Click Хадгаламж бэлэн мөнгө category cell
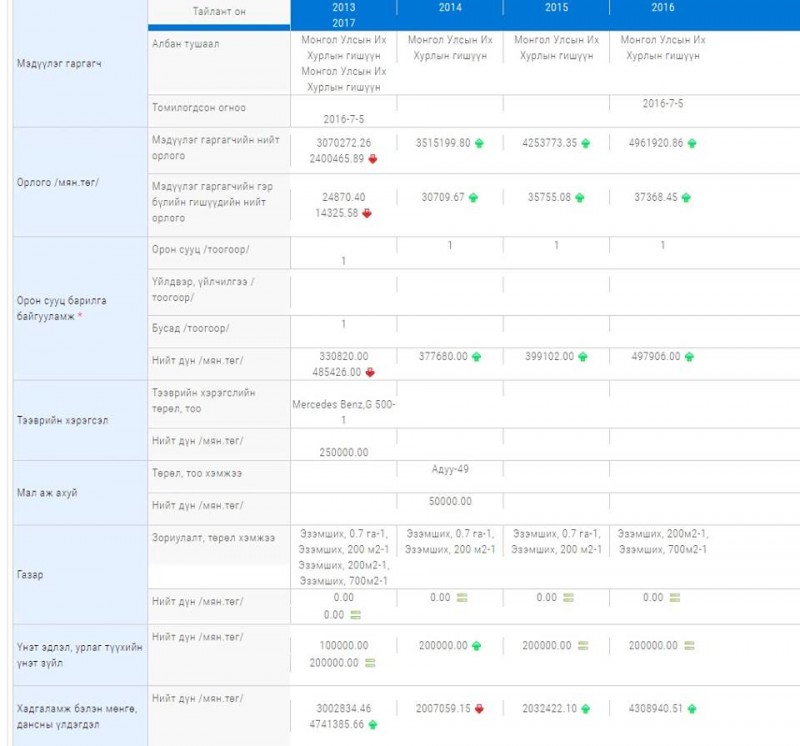This screenshot has height=746, width=800. click(x=80, y=716)
